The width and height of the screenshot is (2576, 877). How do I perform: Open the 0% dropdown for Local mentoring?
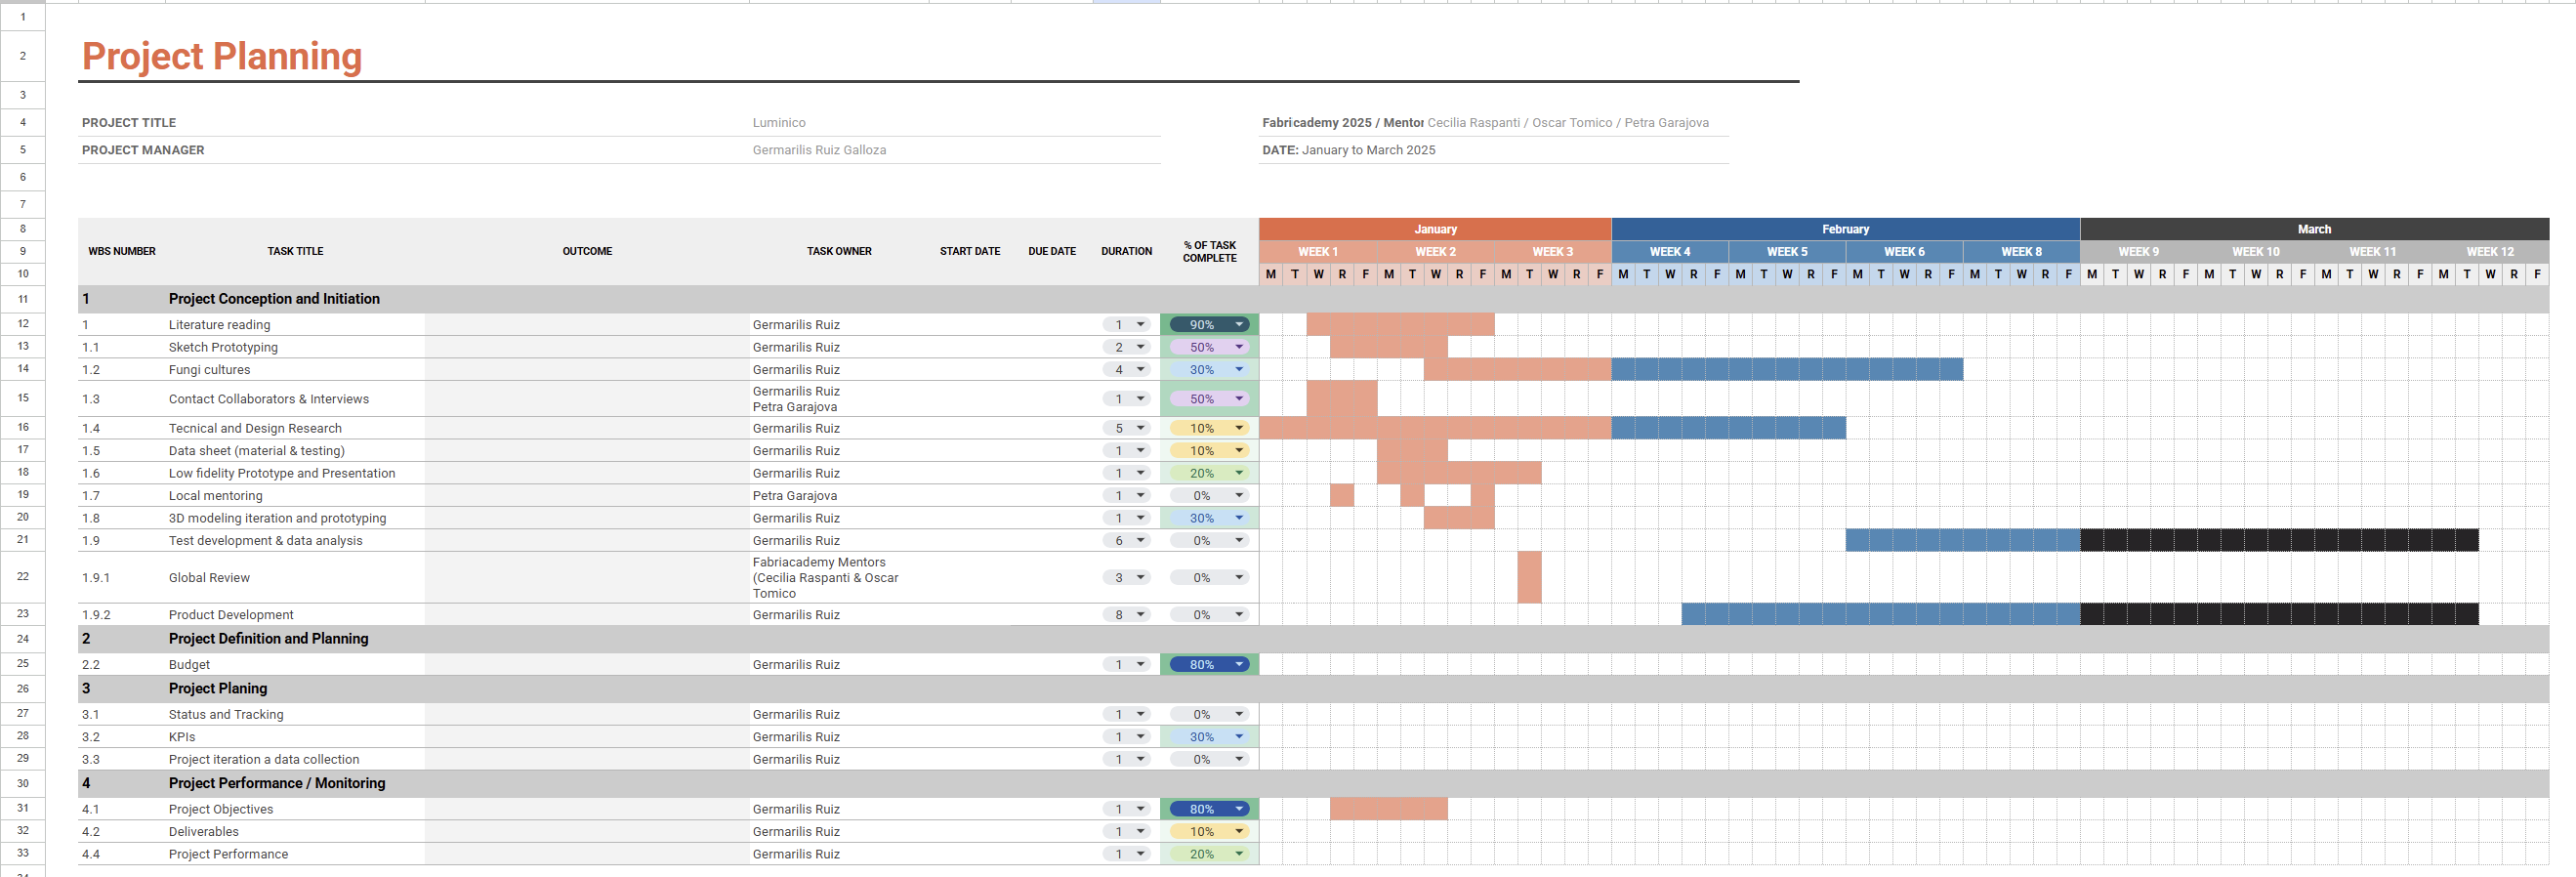click(x=1209, y=495)
